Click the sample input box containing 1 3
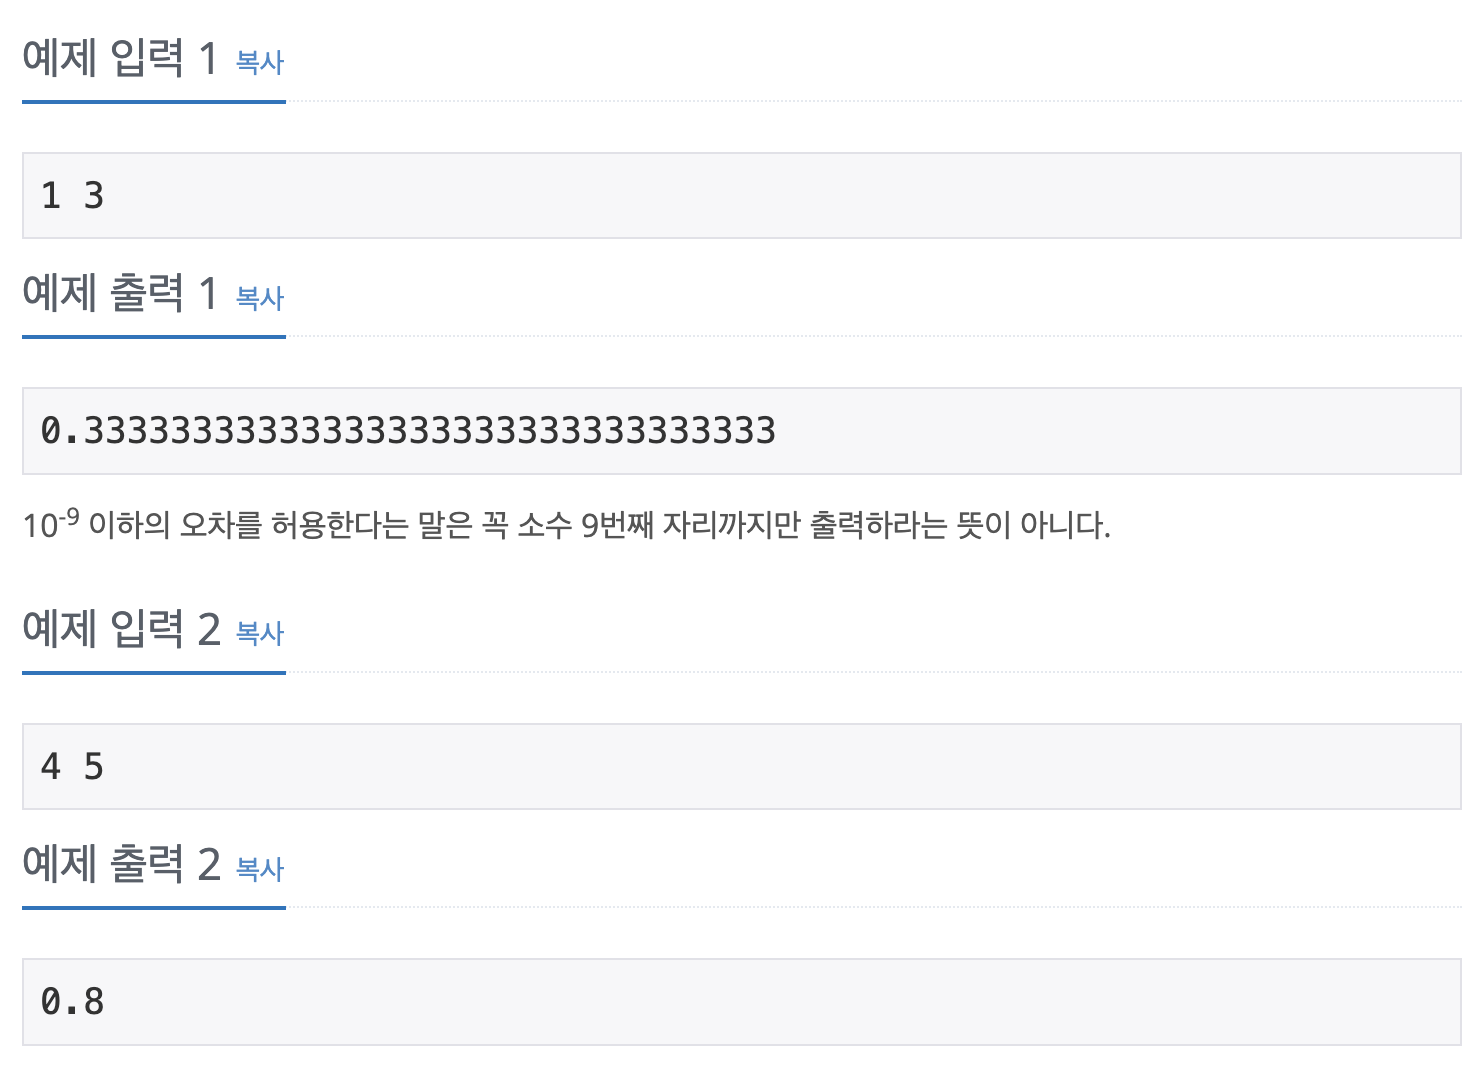This screenshot has width=1483, height=1071. tap(742, 195)
